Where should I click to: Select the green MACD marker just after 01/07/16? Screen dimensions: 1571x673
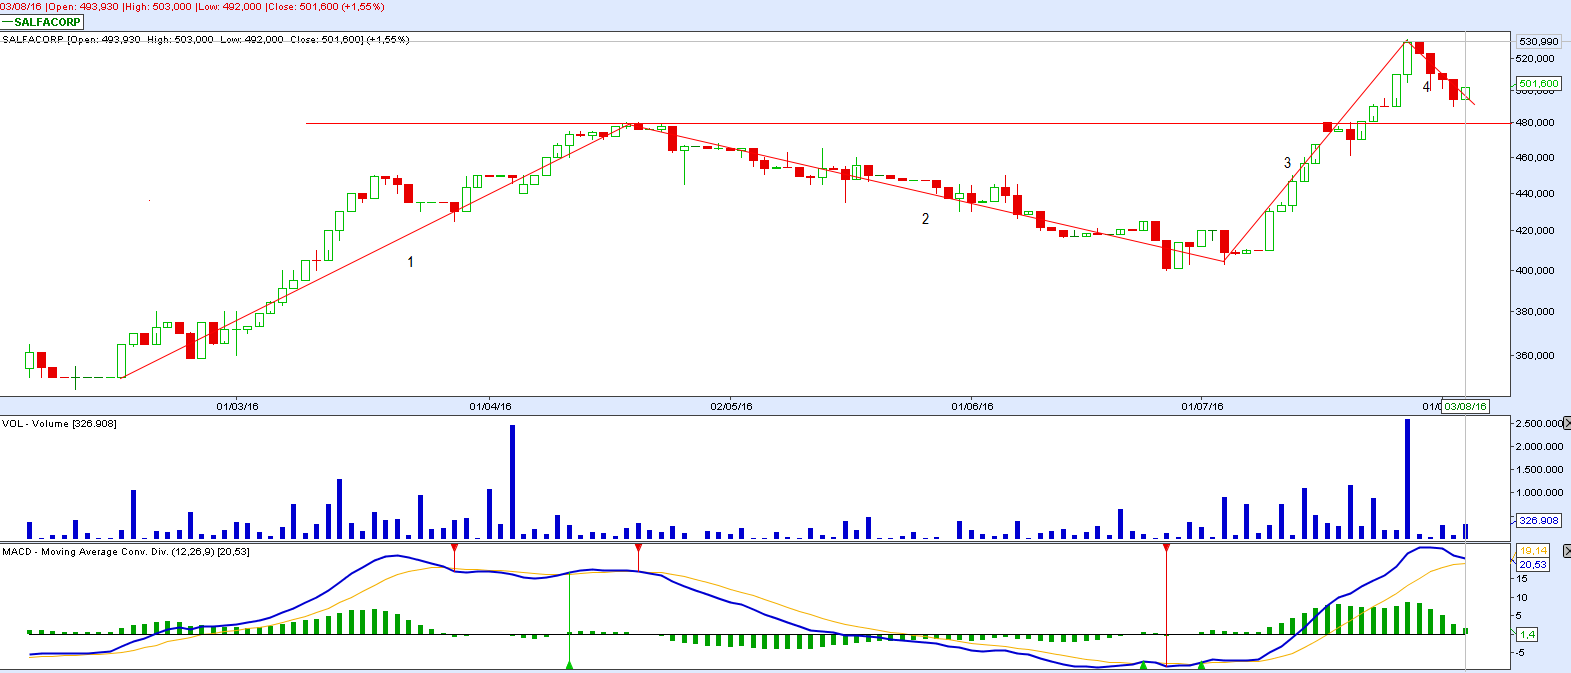pos(1201,665)
